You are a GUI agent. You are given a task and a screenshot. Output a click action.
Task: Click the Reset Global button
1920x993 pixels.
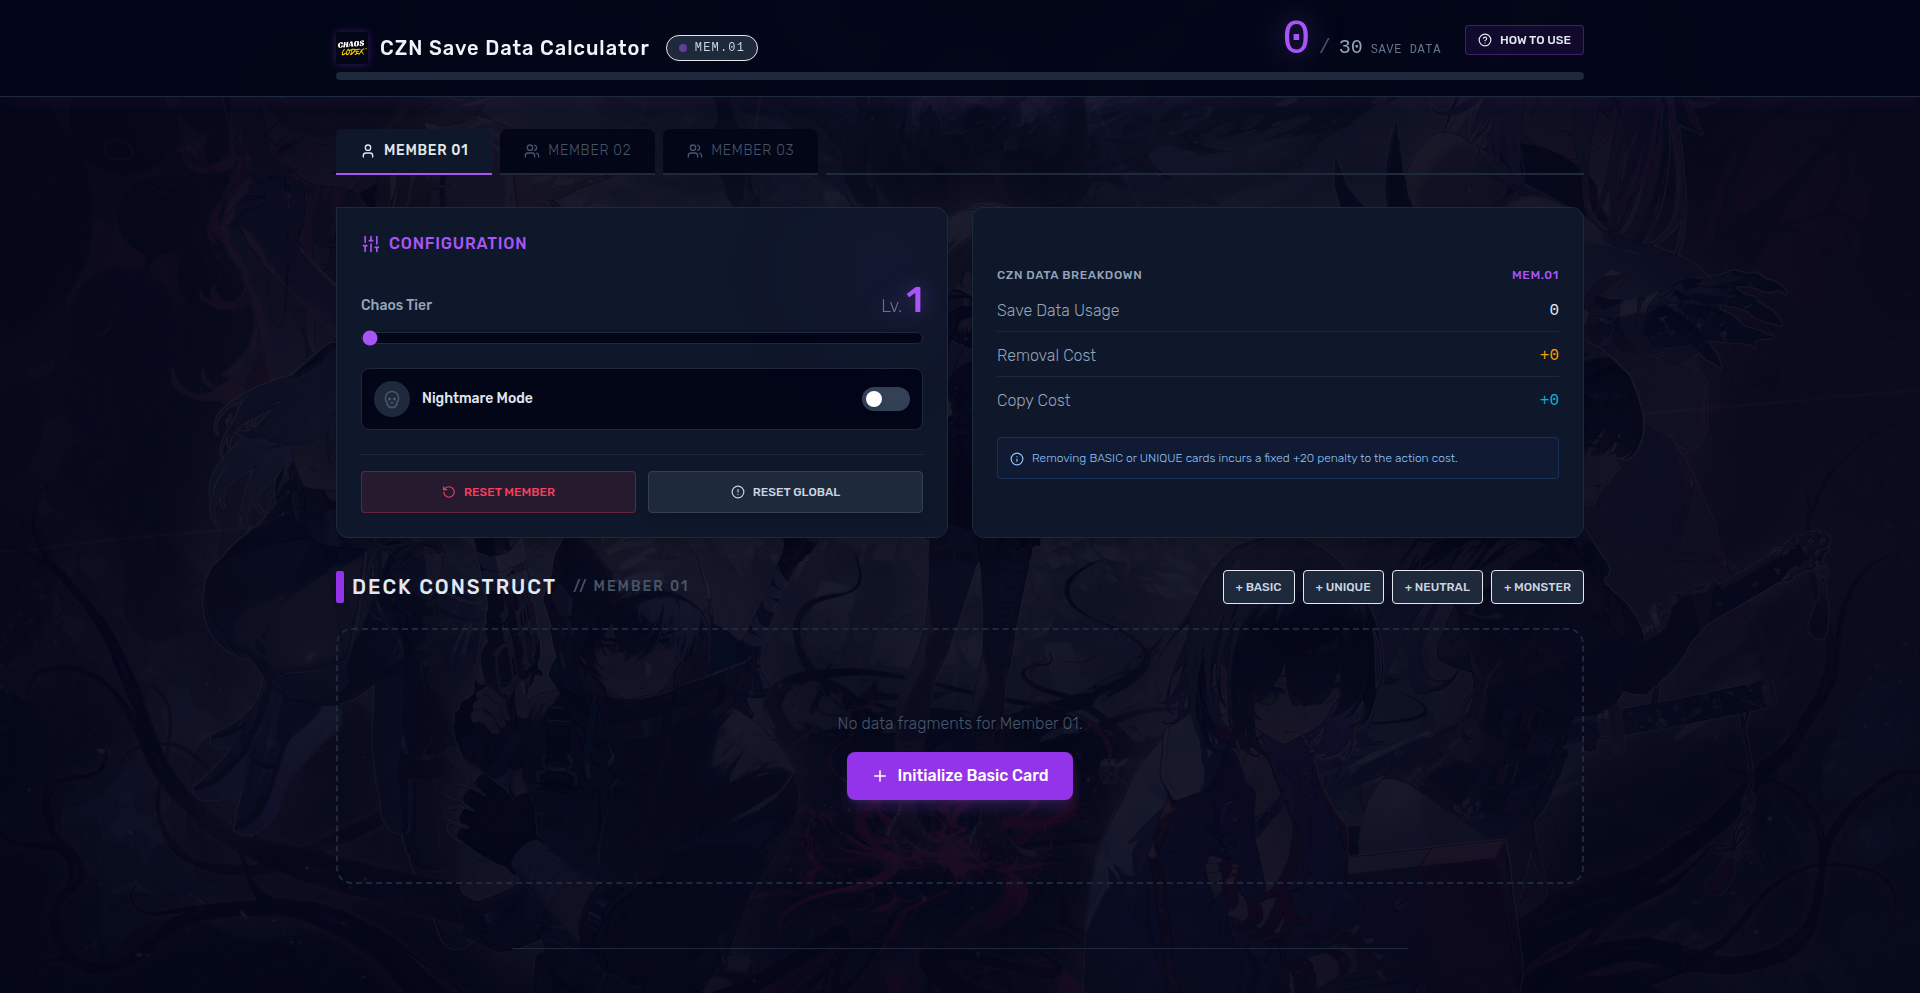tap(785, 492)
